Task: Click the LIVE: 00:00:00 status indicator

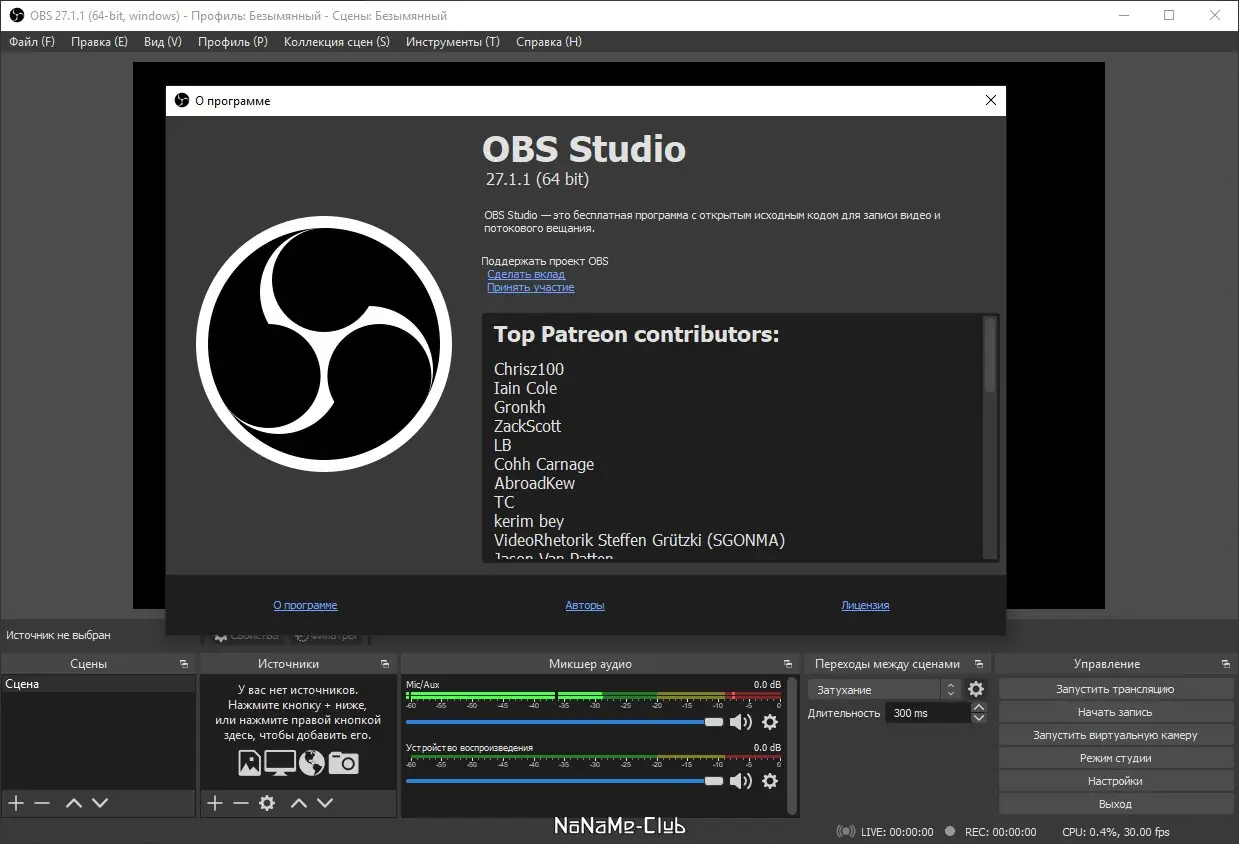Action: (x=885, y=832)
